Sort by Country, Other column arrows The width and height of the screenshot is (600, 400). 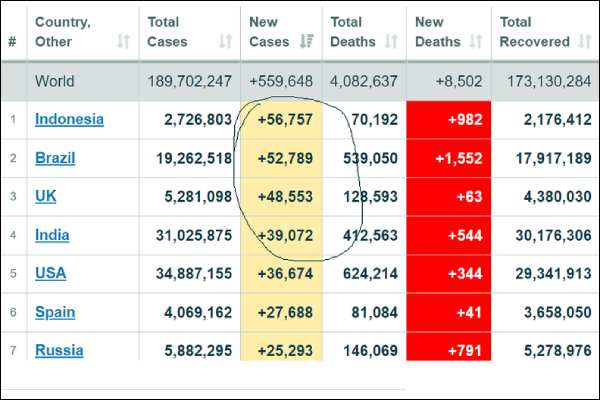(x=123, y=41)
